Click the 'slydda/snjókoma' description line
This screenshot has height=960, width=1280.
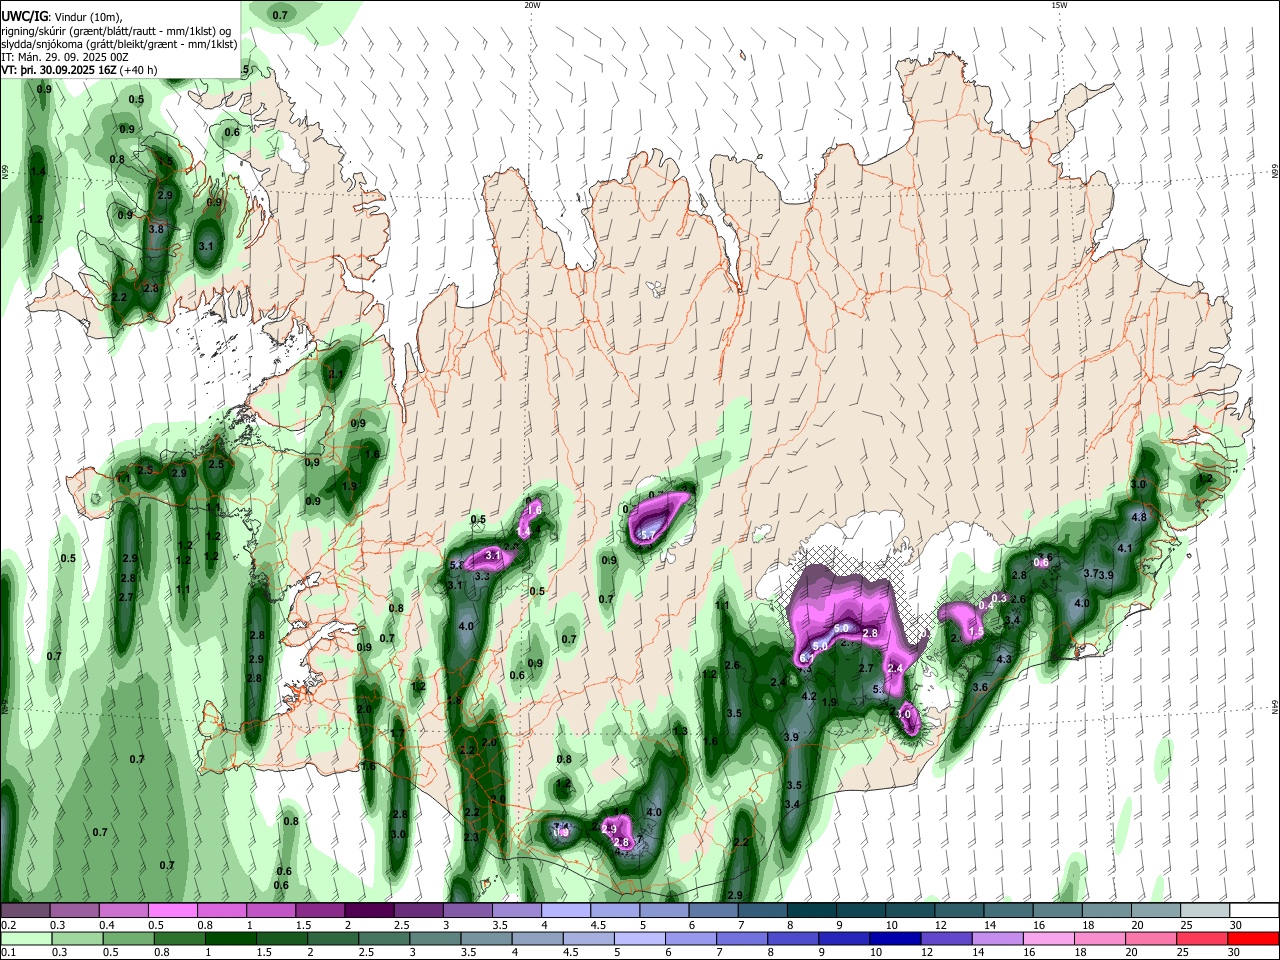[119, 44]
